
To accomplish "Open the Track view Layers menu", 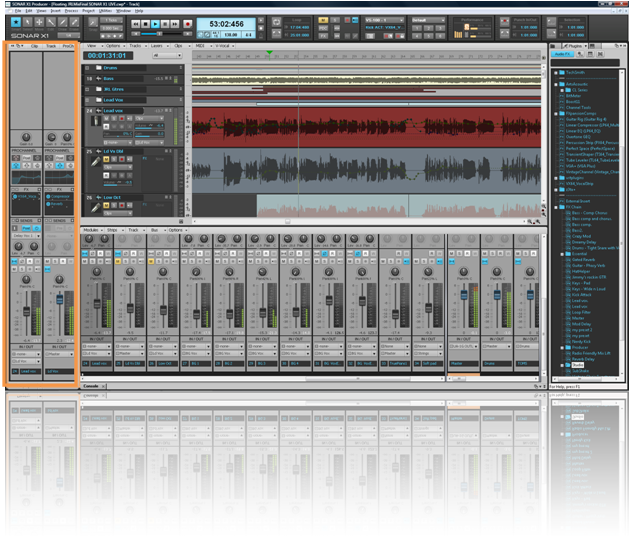I will [159, 46].
